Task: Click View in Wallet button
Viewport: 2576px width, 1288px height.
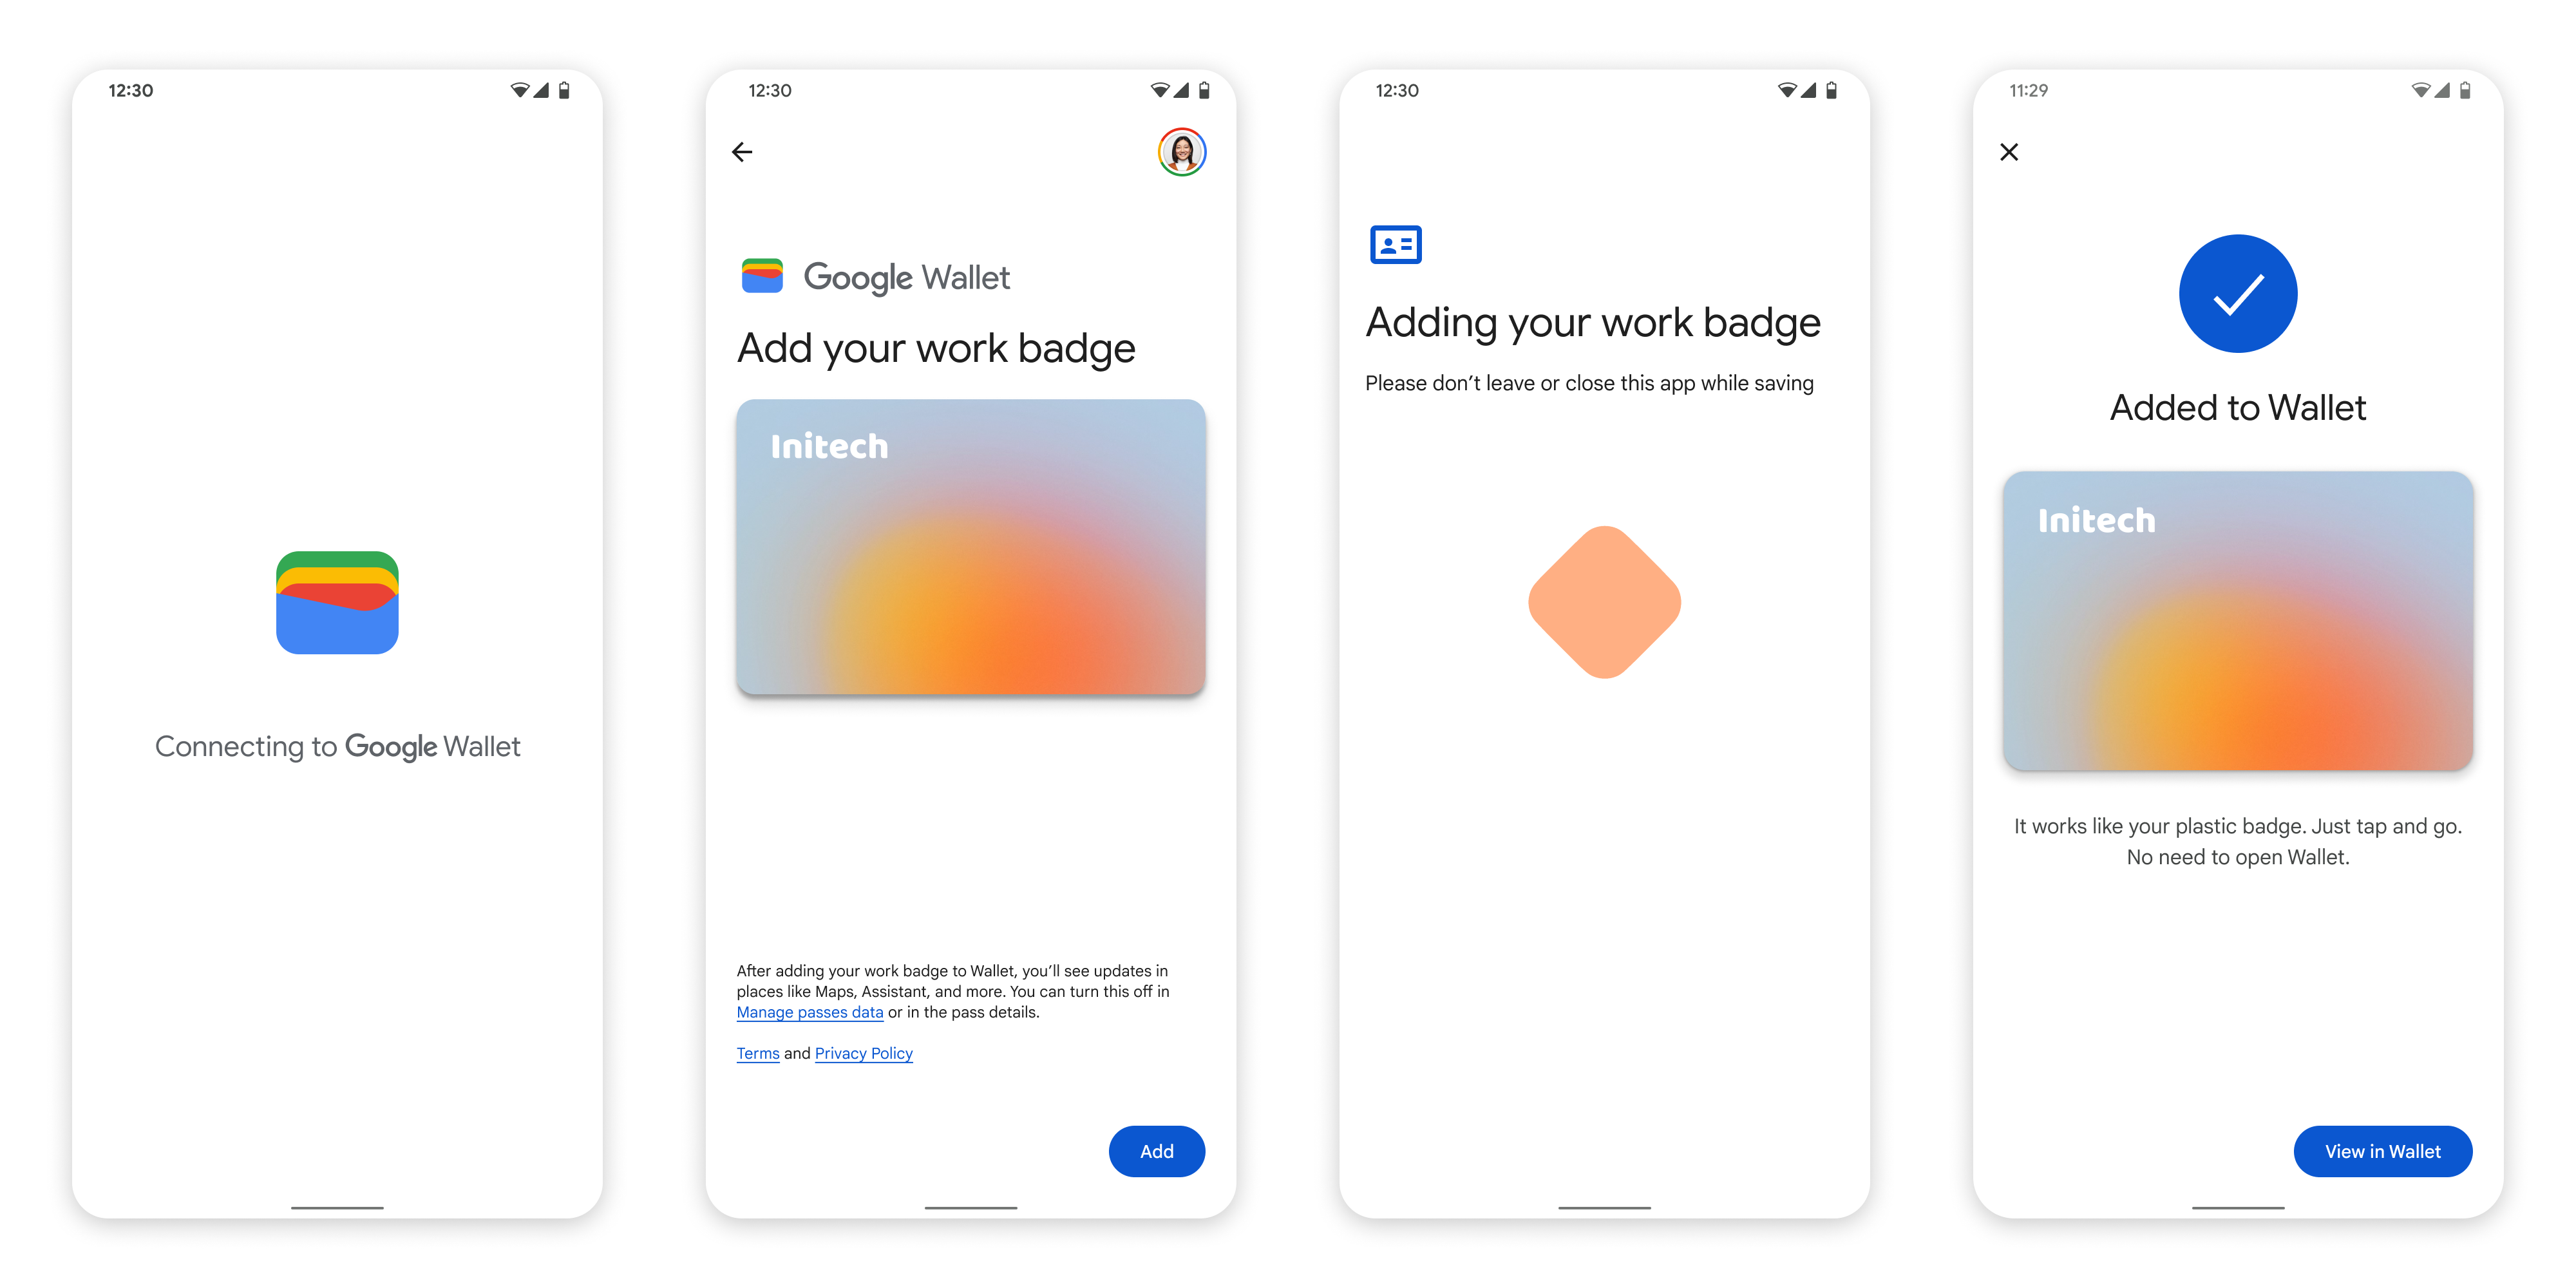Action: click(x=2385, y=1151)
